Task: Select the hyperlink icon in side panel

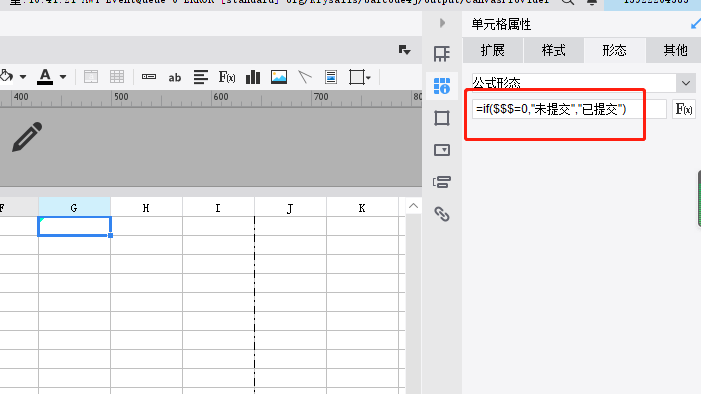Action: tap(442, 214)
